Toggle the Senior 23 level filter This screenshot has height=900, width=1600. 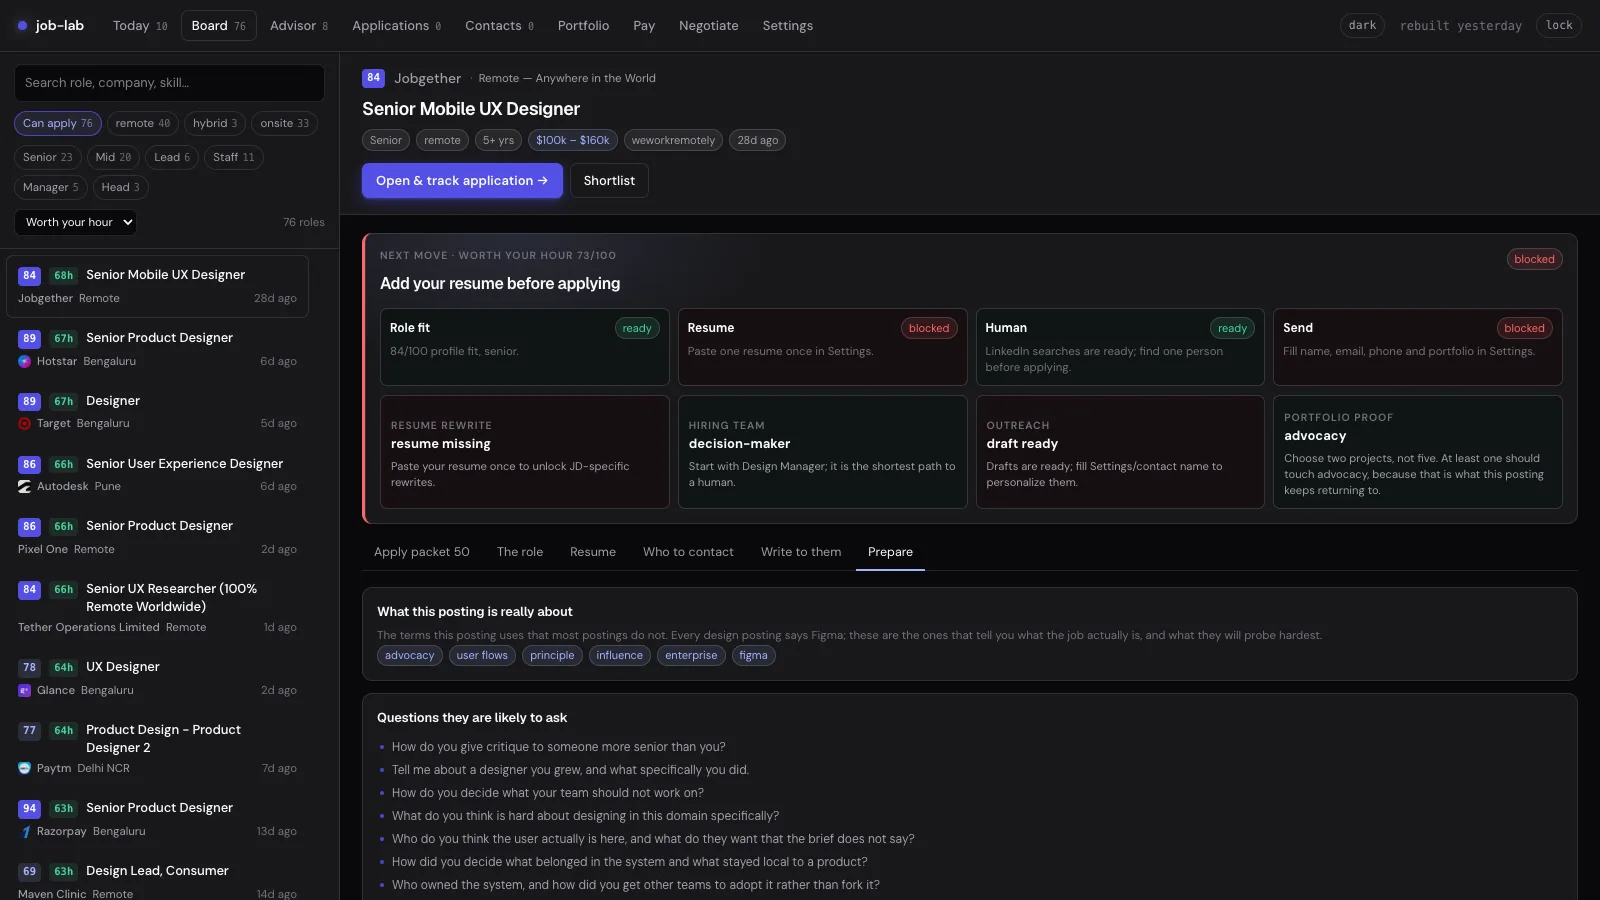coord(48,158)
